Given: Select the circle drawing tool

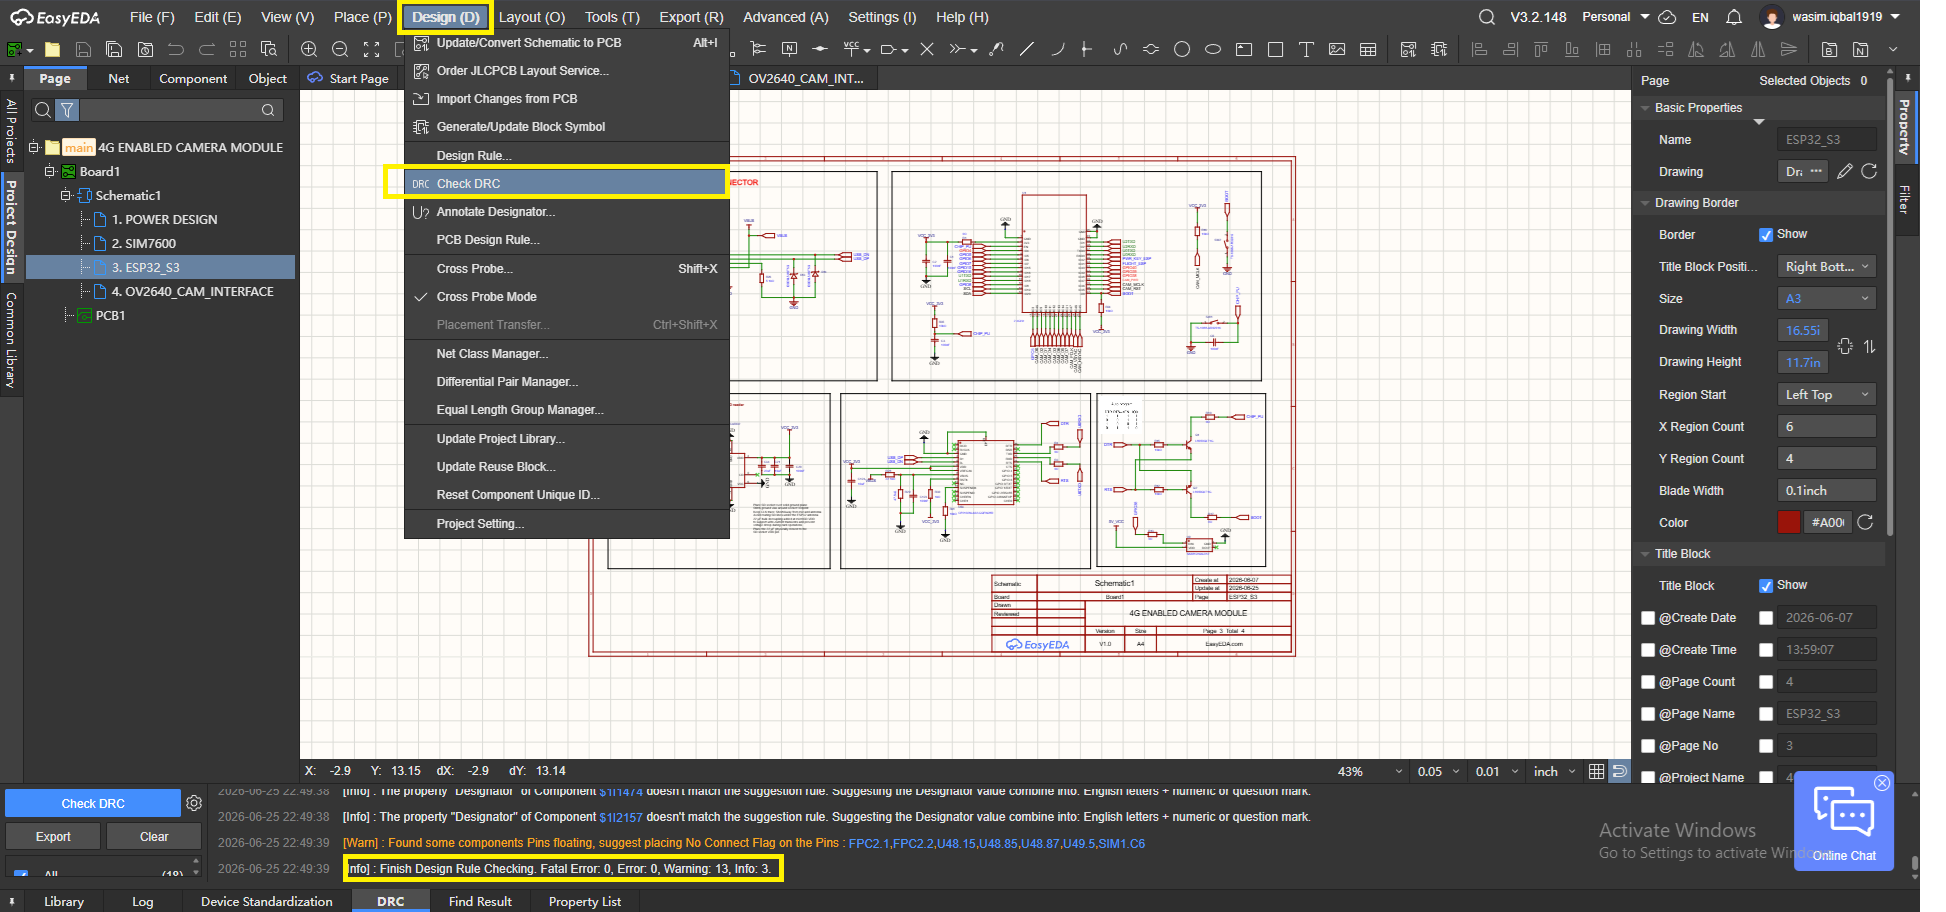Looking at the screenshot, I should pyautogui.click(x=1182, y=49).
